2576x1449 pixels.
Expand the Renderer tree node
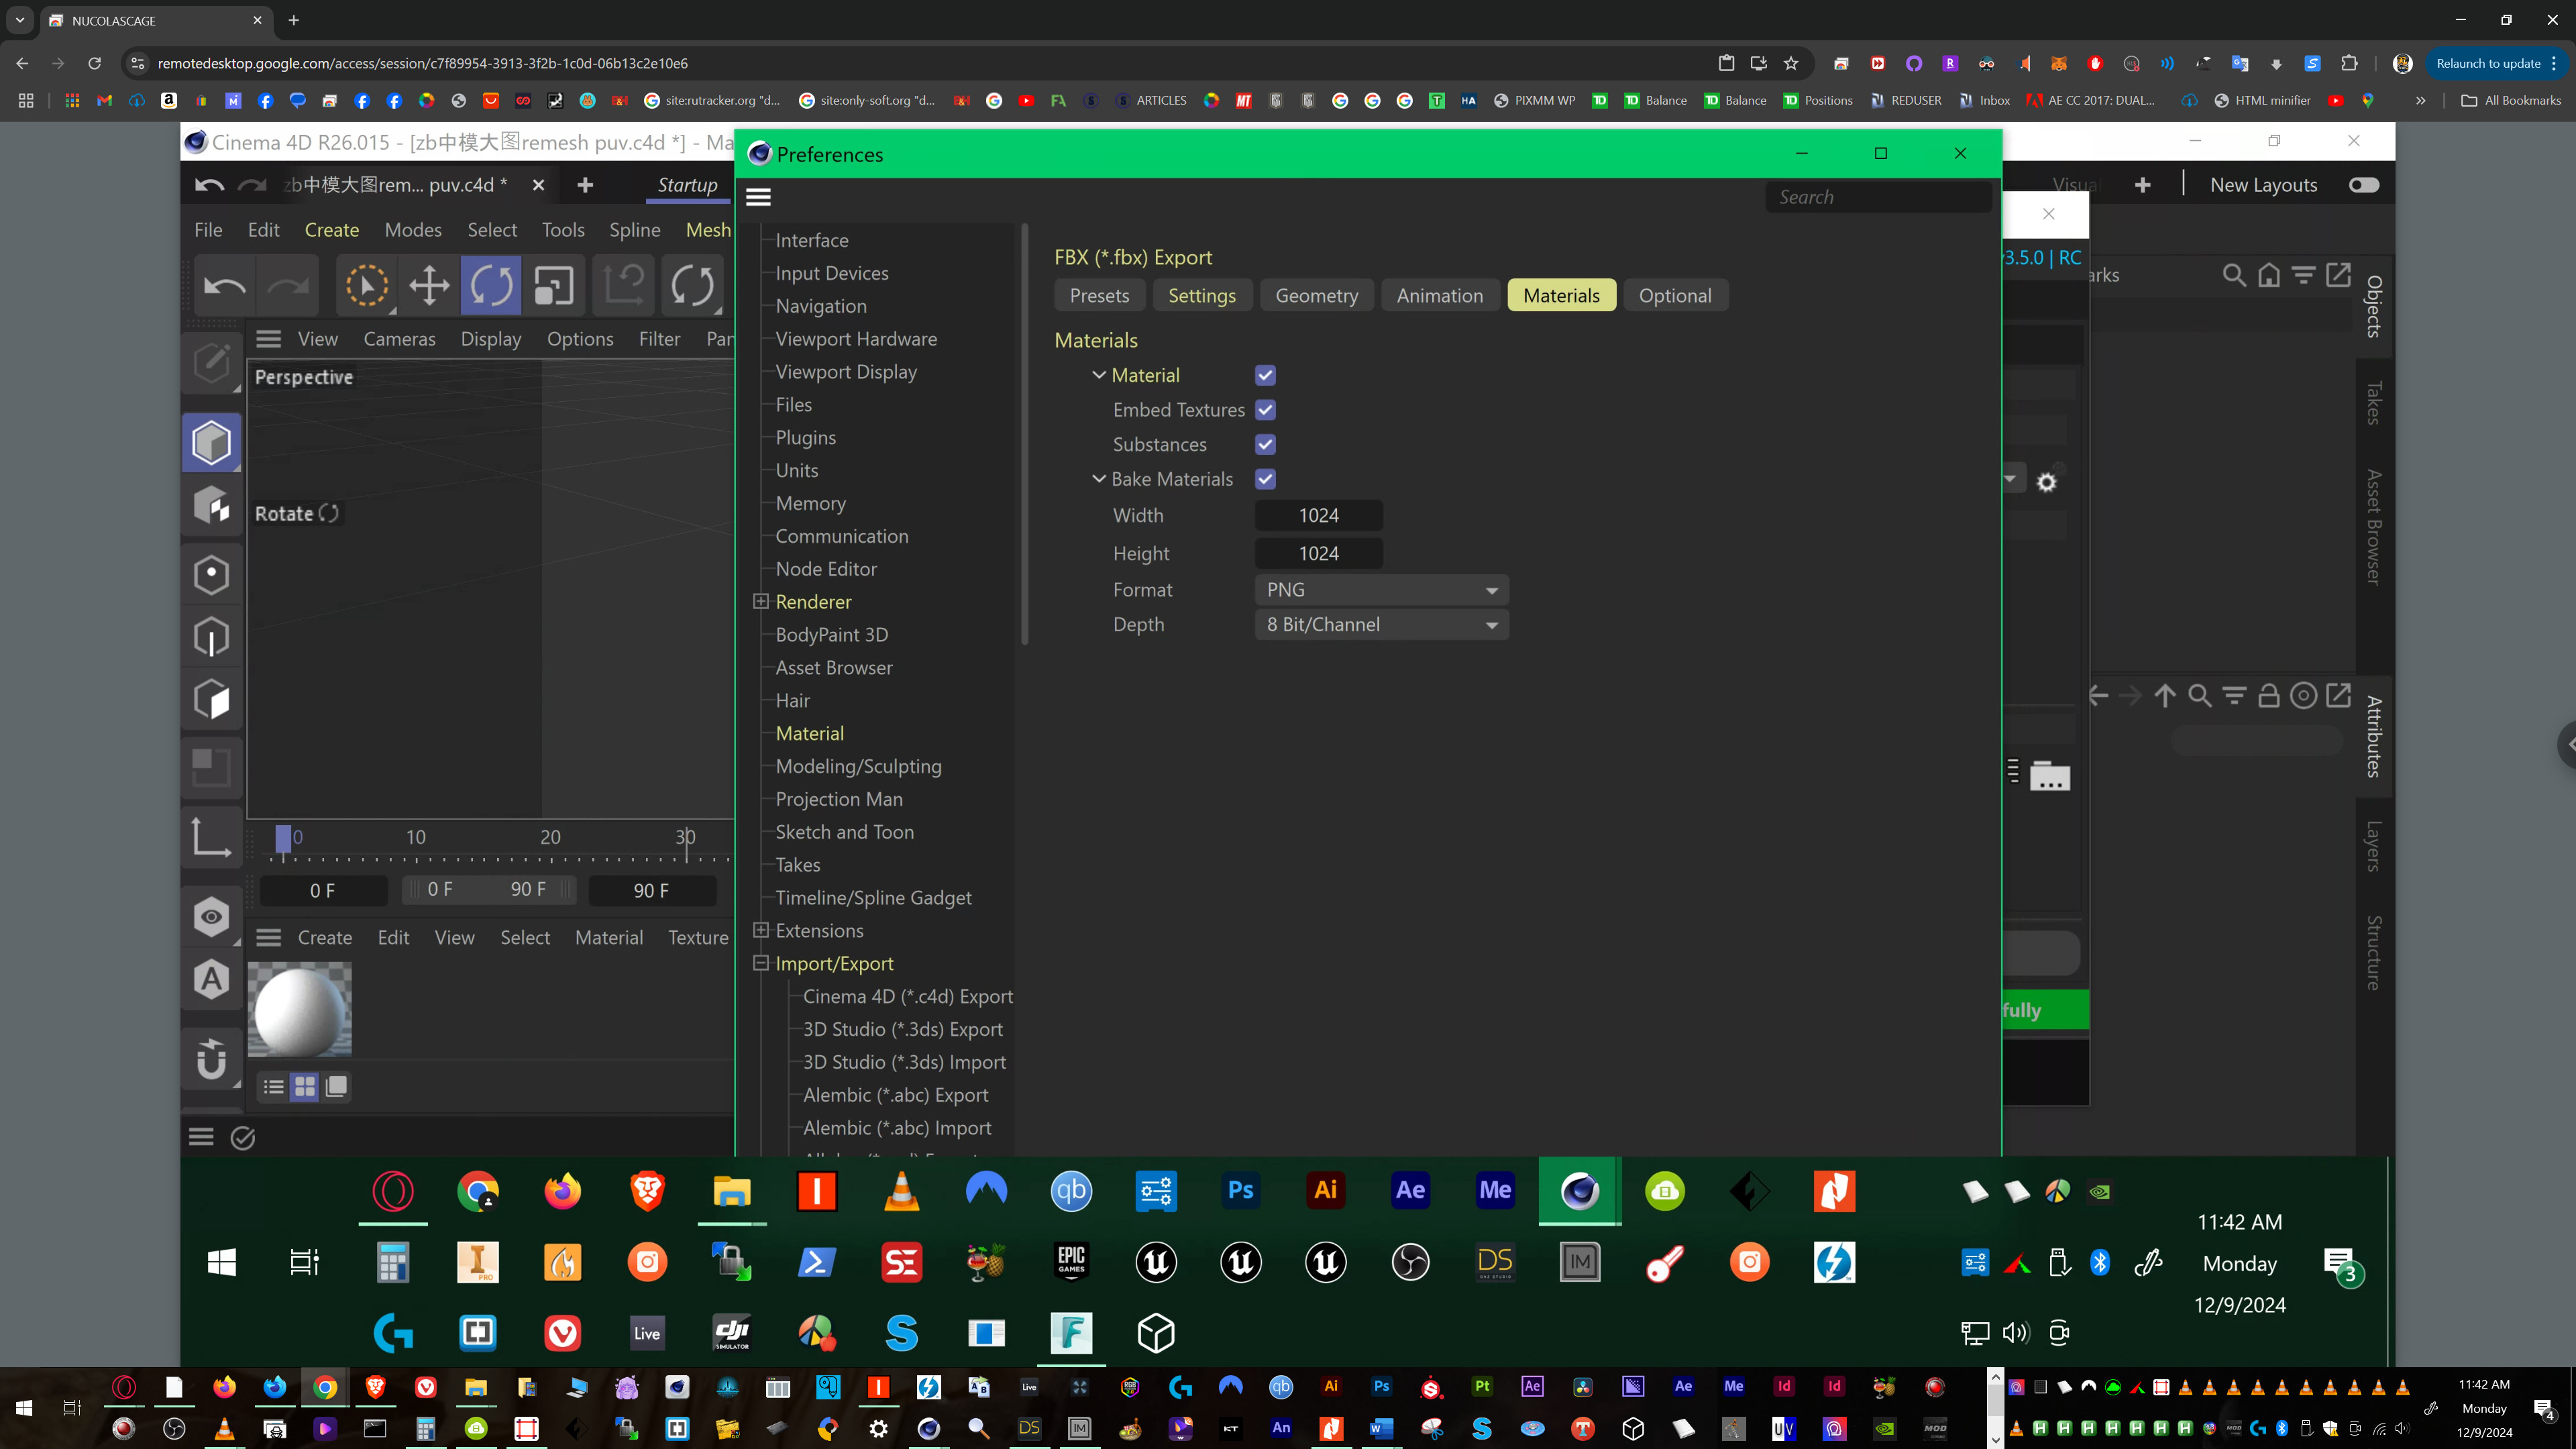pos(761,601)
